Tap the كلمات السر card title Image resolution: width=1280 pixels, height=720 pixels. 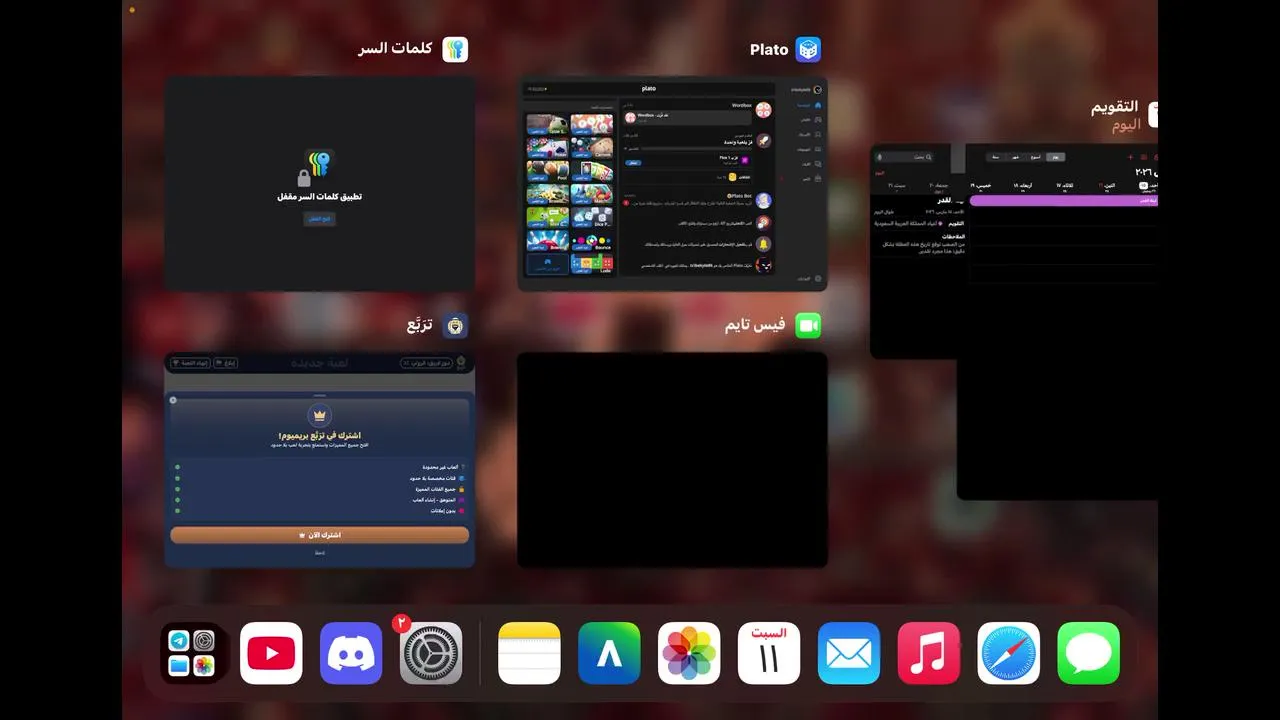[x=395, y=49]
